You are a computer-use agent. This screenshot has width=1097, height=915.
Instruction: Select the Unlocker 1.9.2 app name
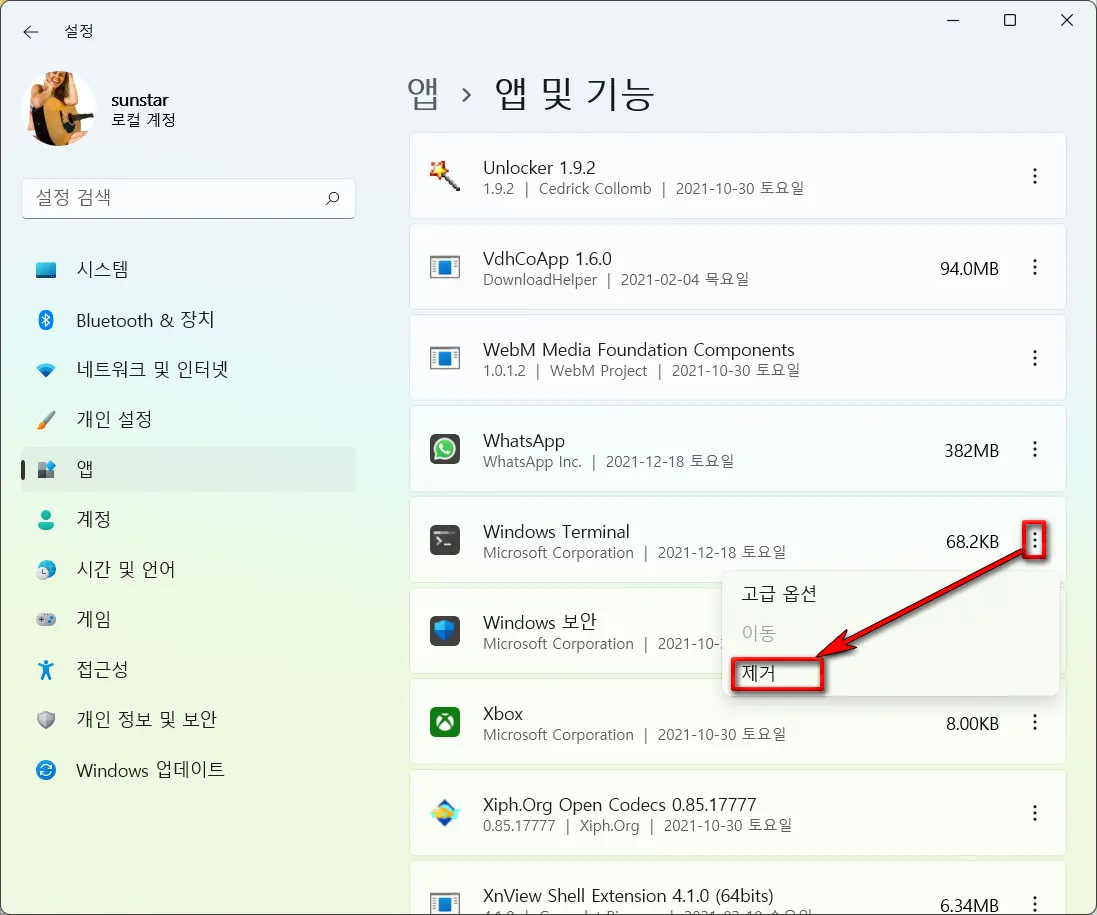(x=539, y=168)
